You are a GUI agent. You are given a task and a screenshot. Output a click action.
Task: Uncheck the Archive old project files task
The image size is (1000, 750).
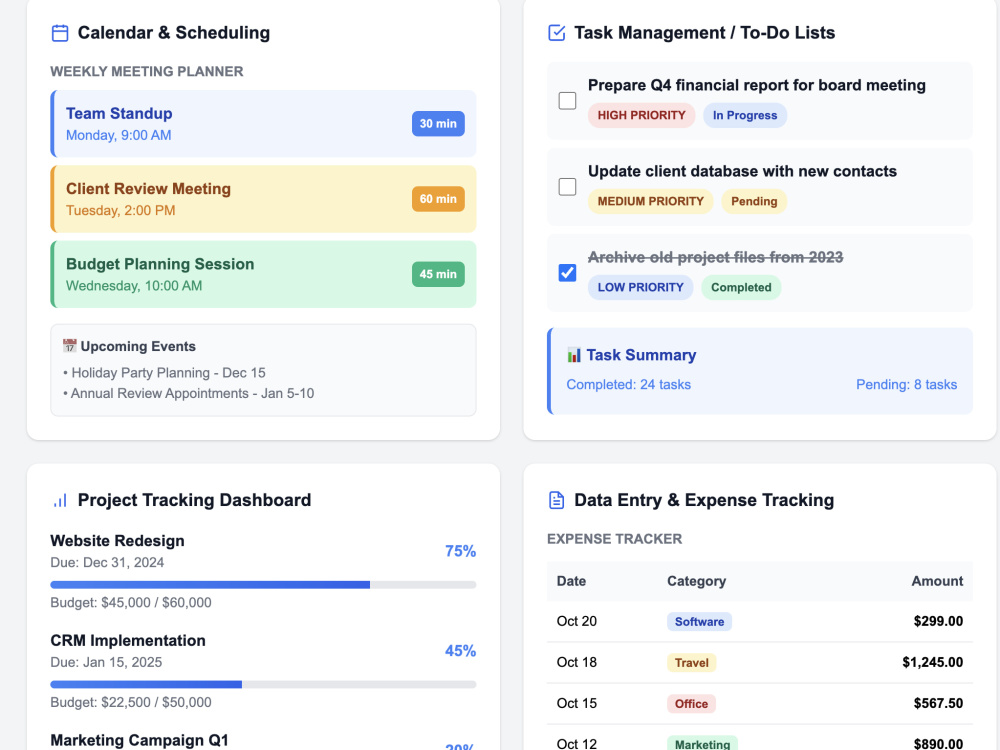pos(567,273)
